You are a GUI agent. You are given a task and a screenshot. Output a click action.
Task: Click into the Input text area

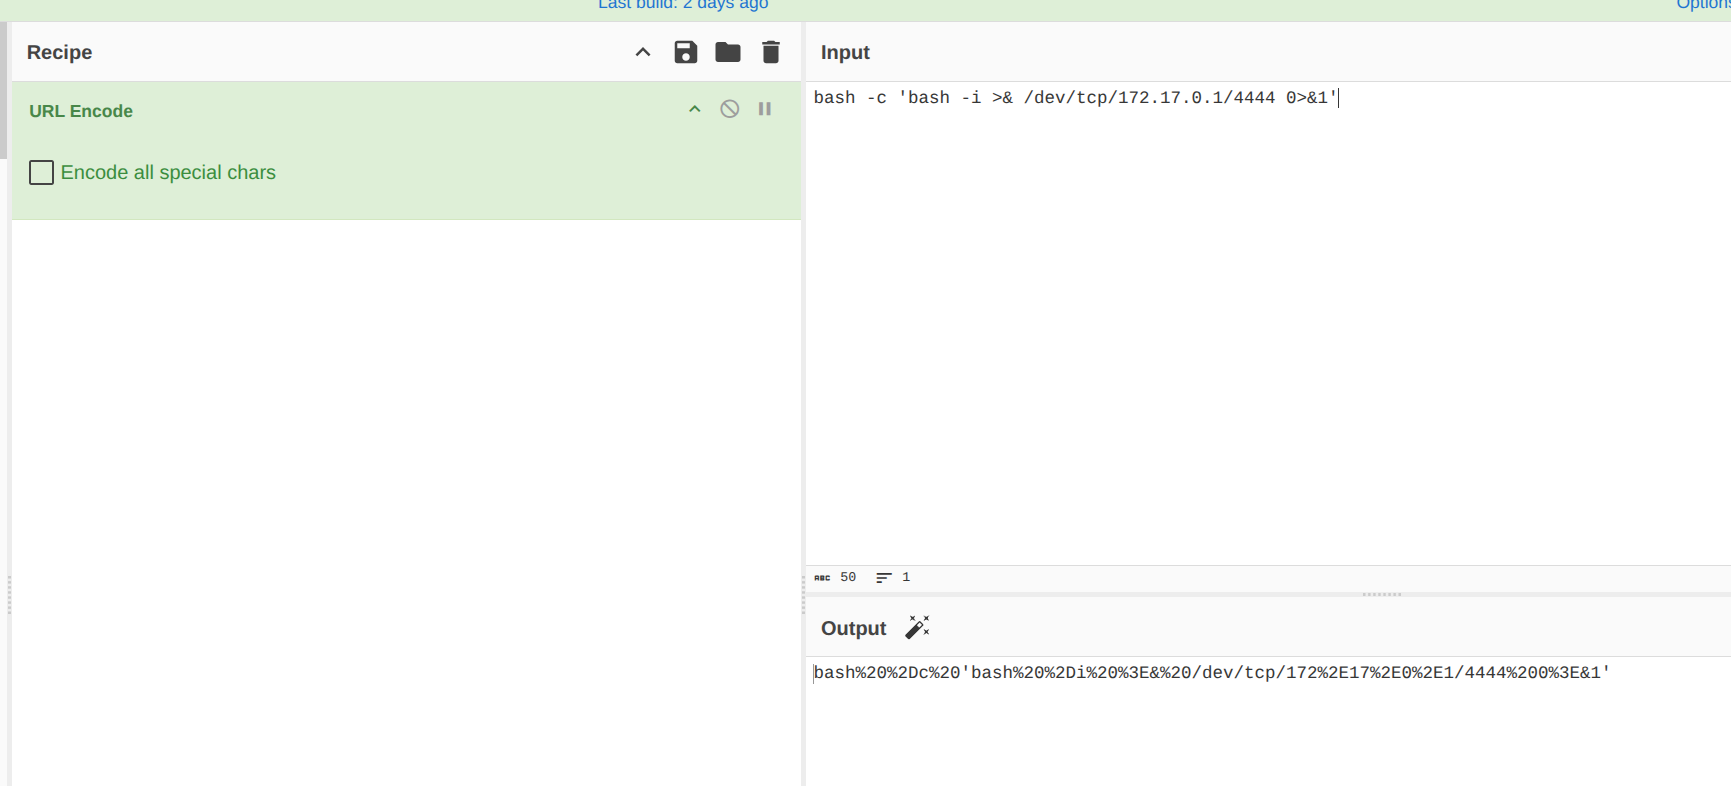tap(1268, 324)
